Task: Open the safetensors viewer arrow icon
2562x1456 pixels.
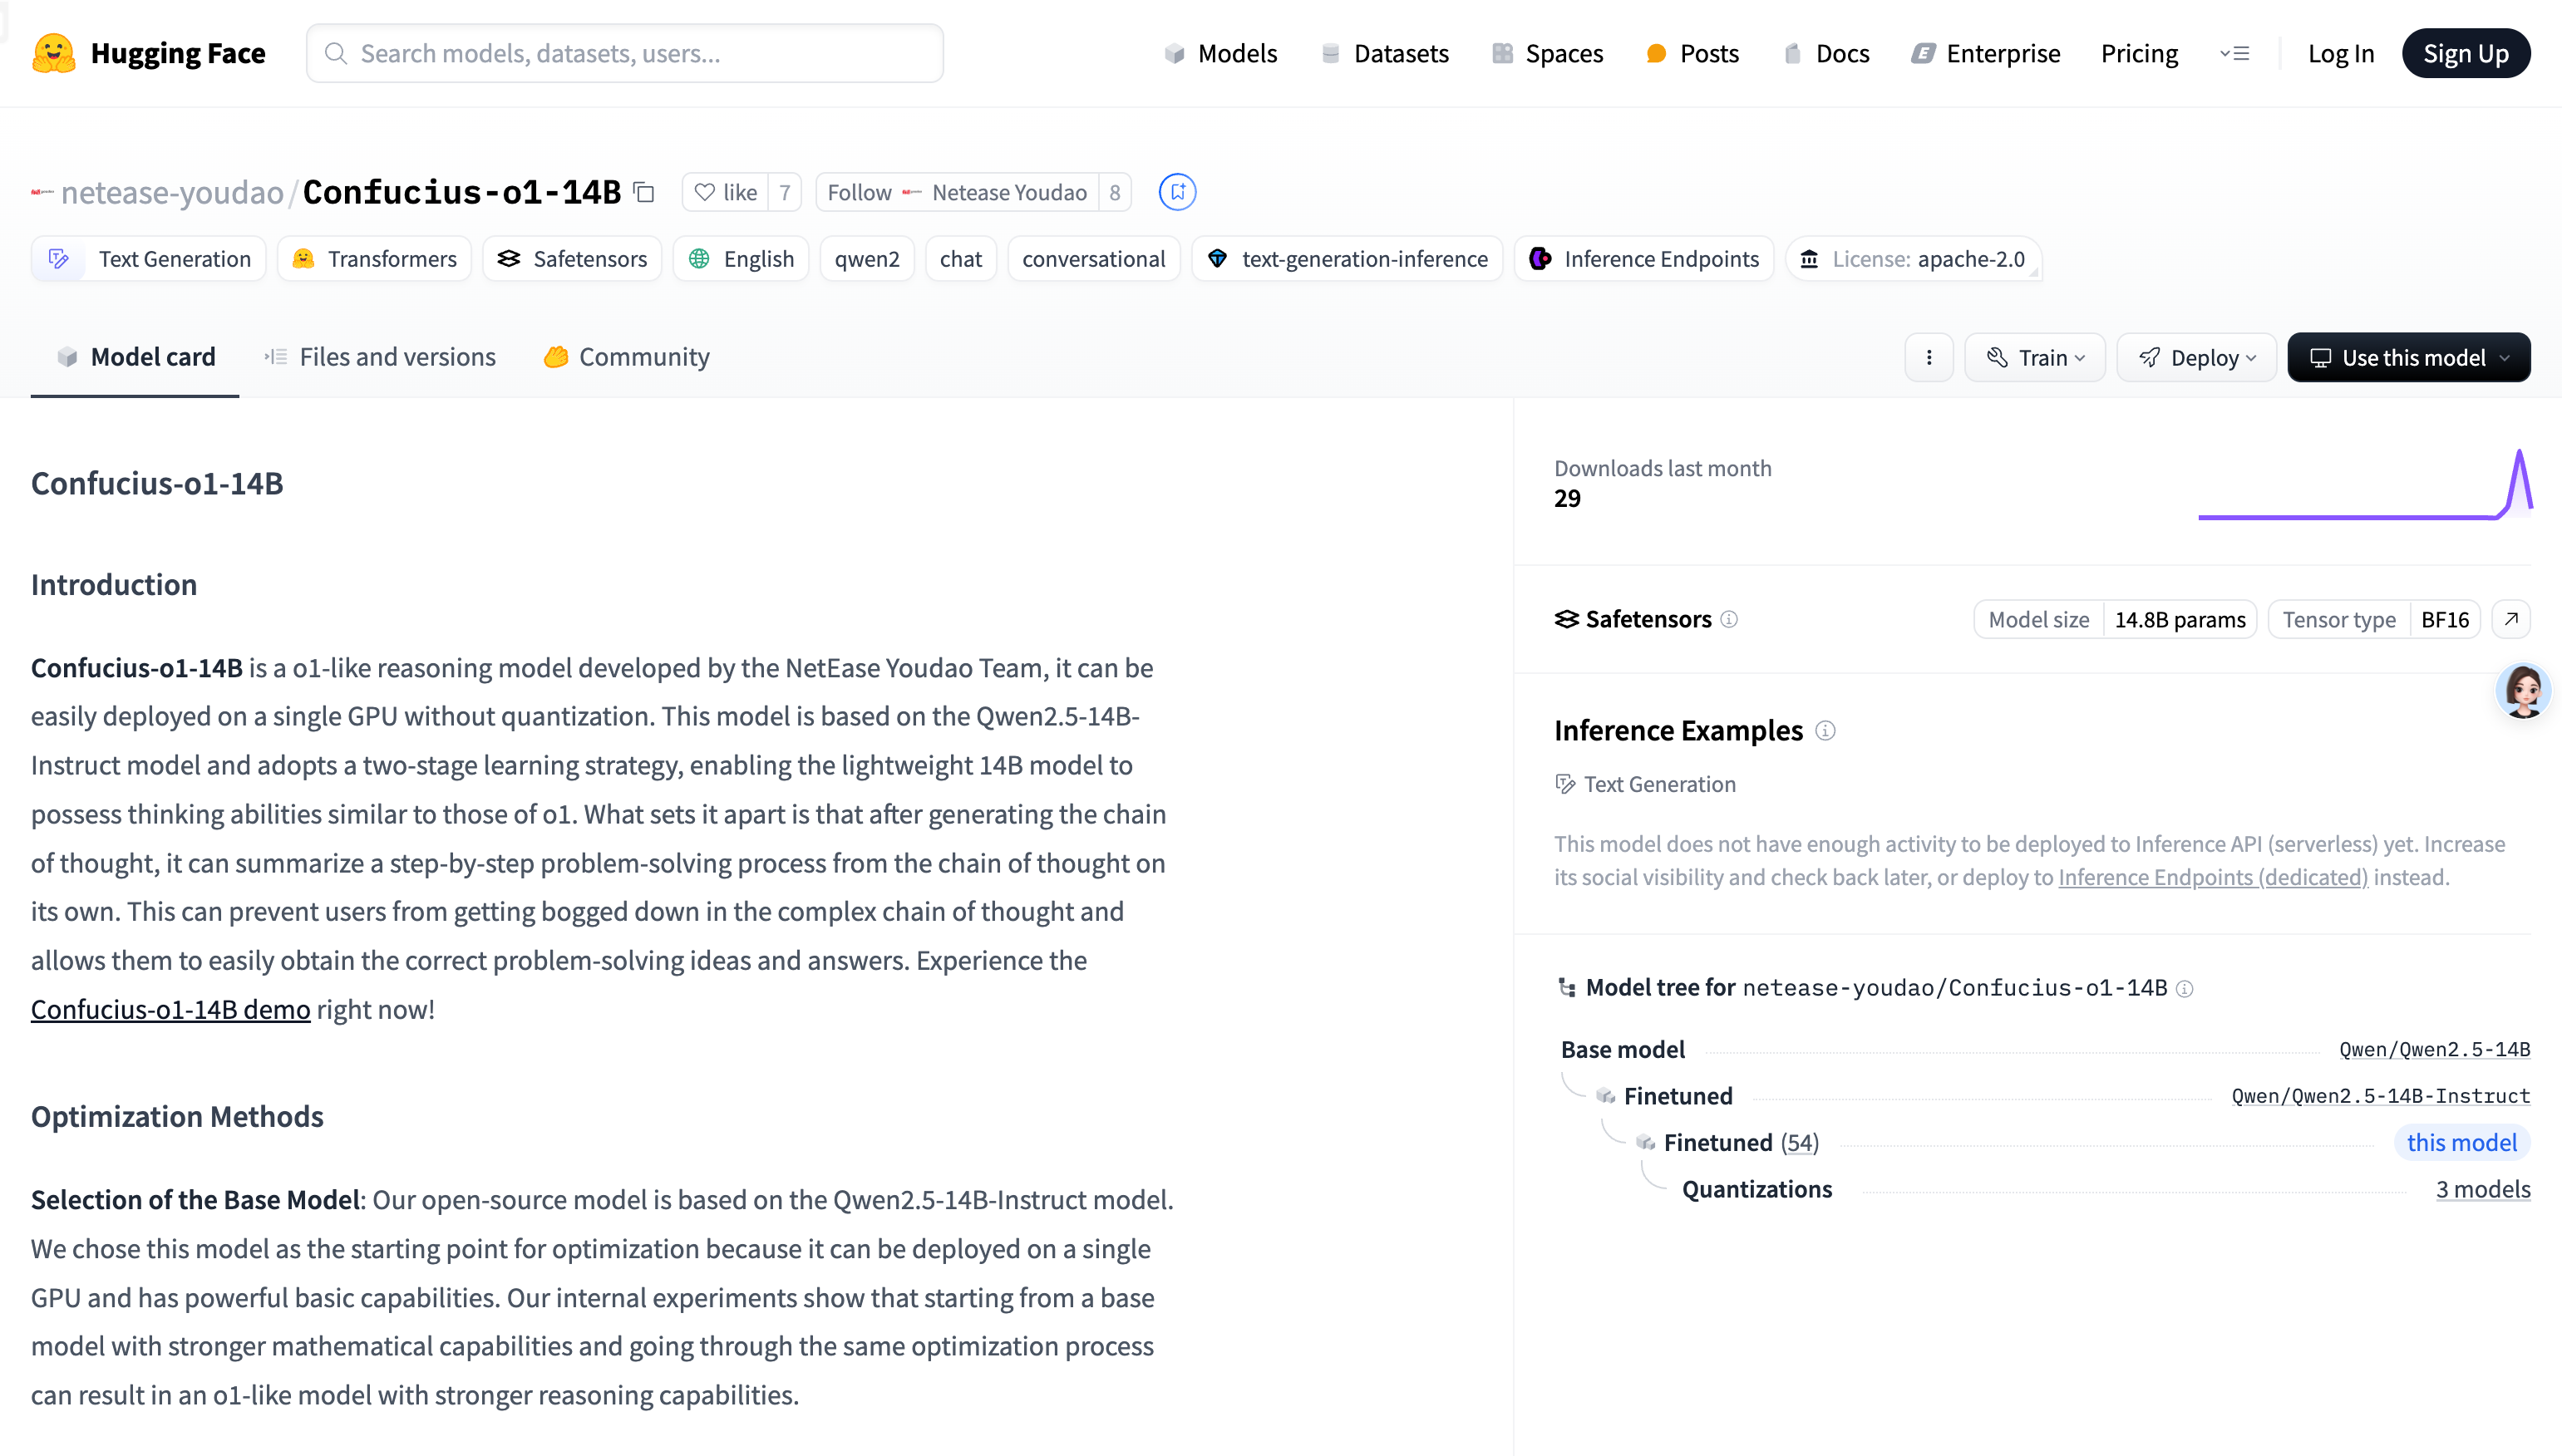Action: pos(2510,619)
